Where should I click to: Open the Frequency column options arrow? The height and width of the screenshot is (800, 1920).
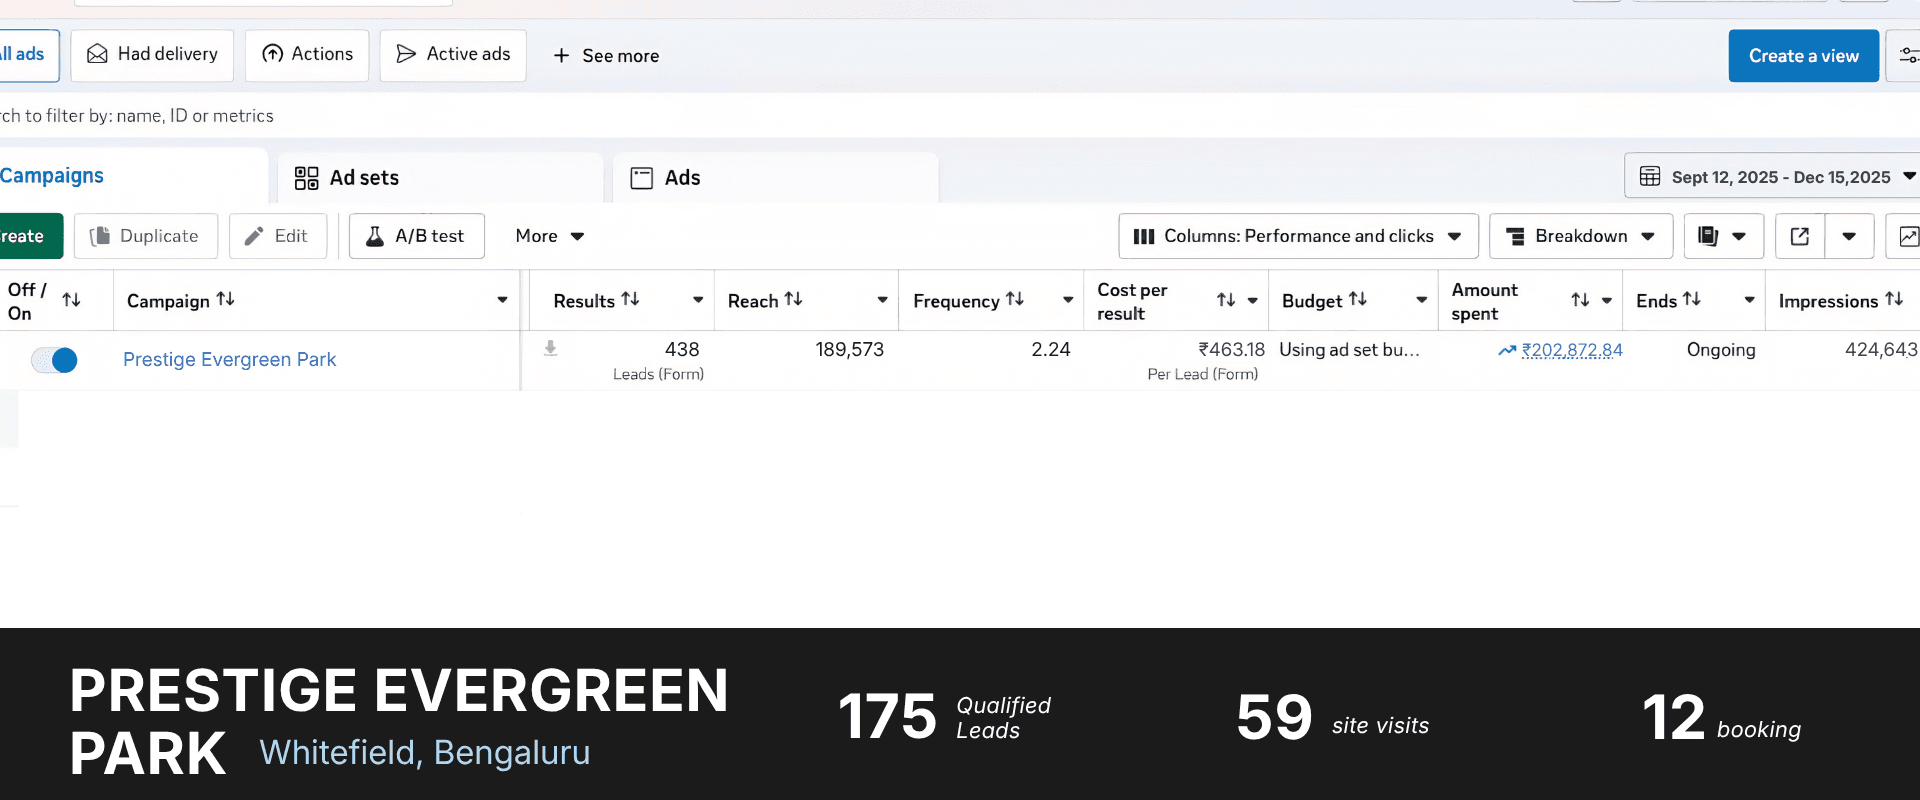1068,300
